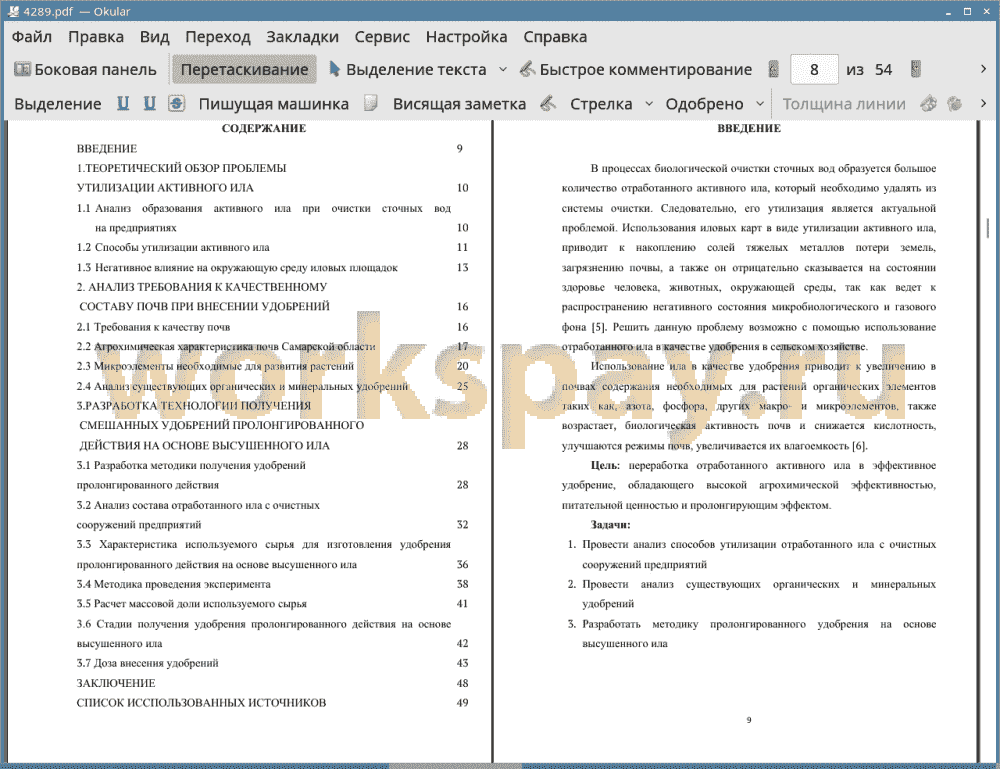This screenshot has height=769, width=1000.
Task: Click contents entry '1.2 Способы утилизации активного ила'
Action: (173, 247)
